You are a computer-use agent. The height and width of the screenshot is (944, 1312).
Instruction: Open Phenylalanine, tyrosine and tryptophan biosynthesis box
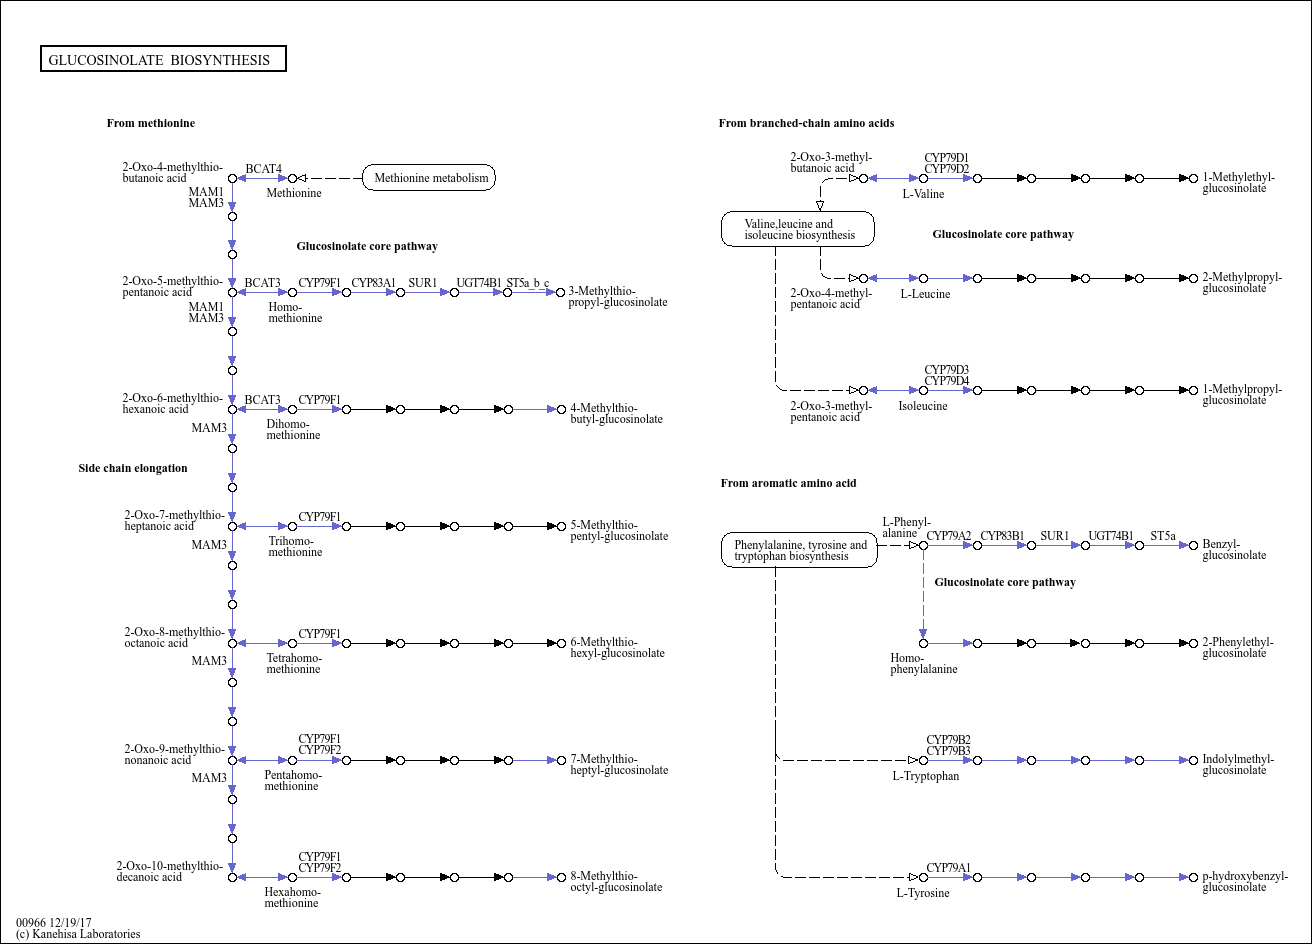click(x=799, y=550)
